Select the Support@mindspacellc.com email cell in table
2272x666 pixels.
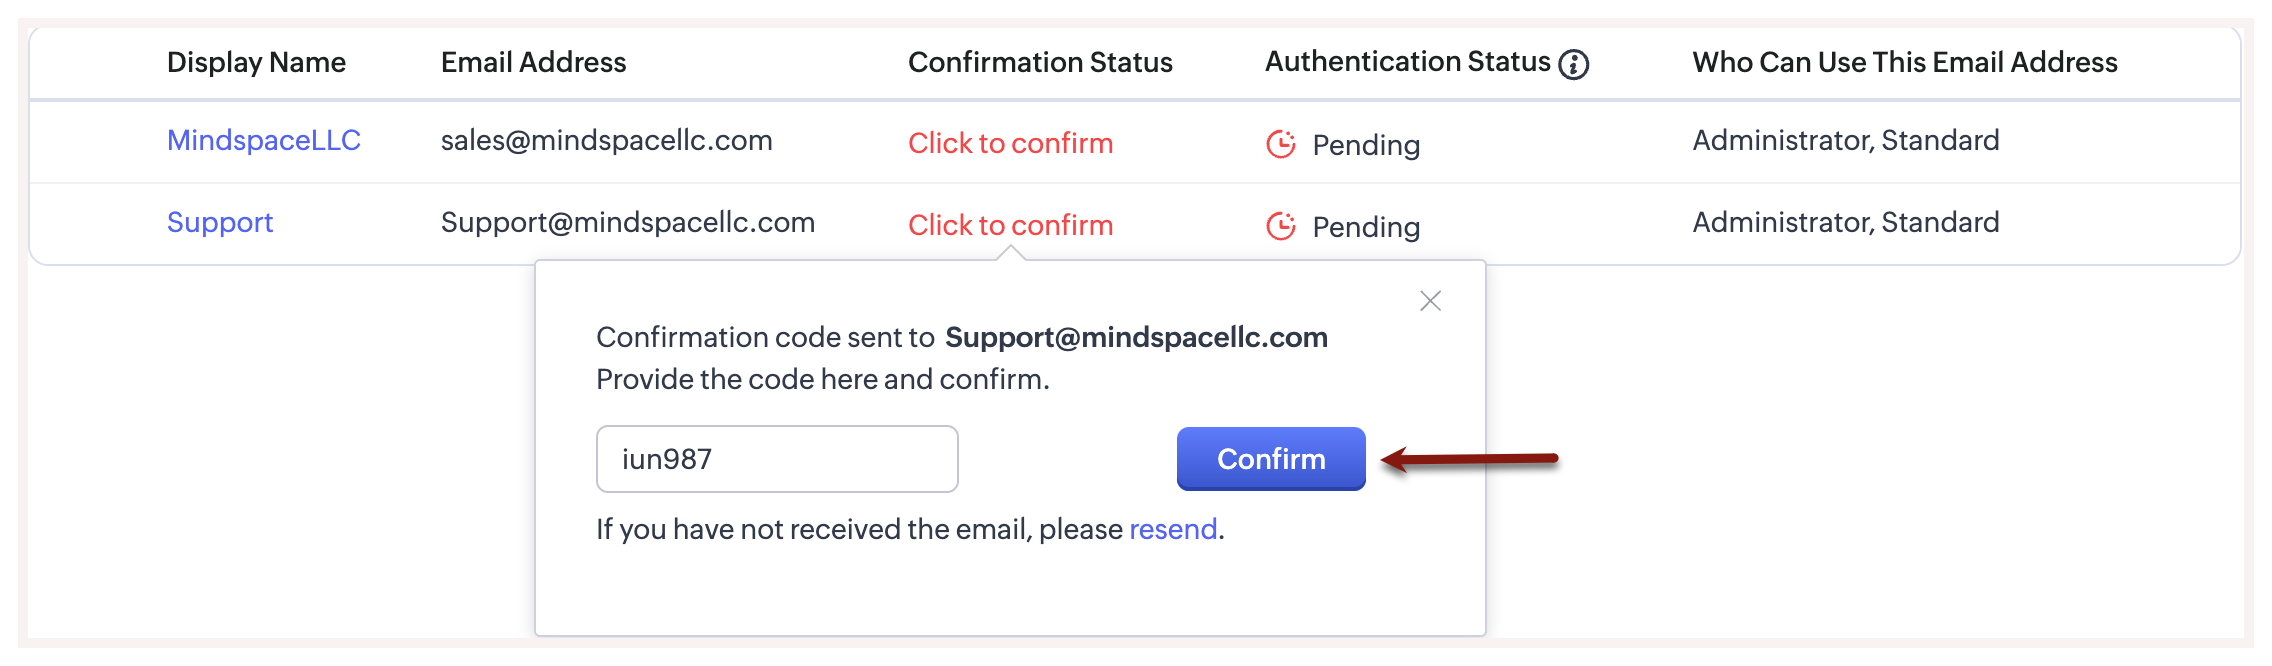pos(627,222)
